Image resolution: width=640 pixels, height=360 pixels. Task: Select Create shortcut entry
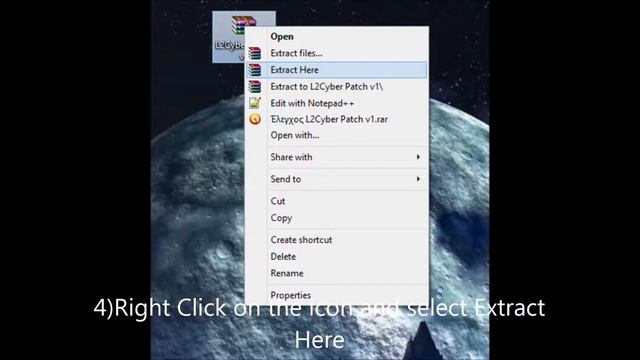337,240
